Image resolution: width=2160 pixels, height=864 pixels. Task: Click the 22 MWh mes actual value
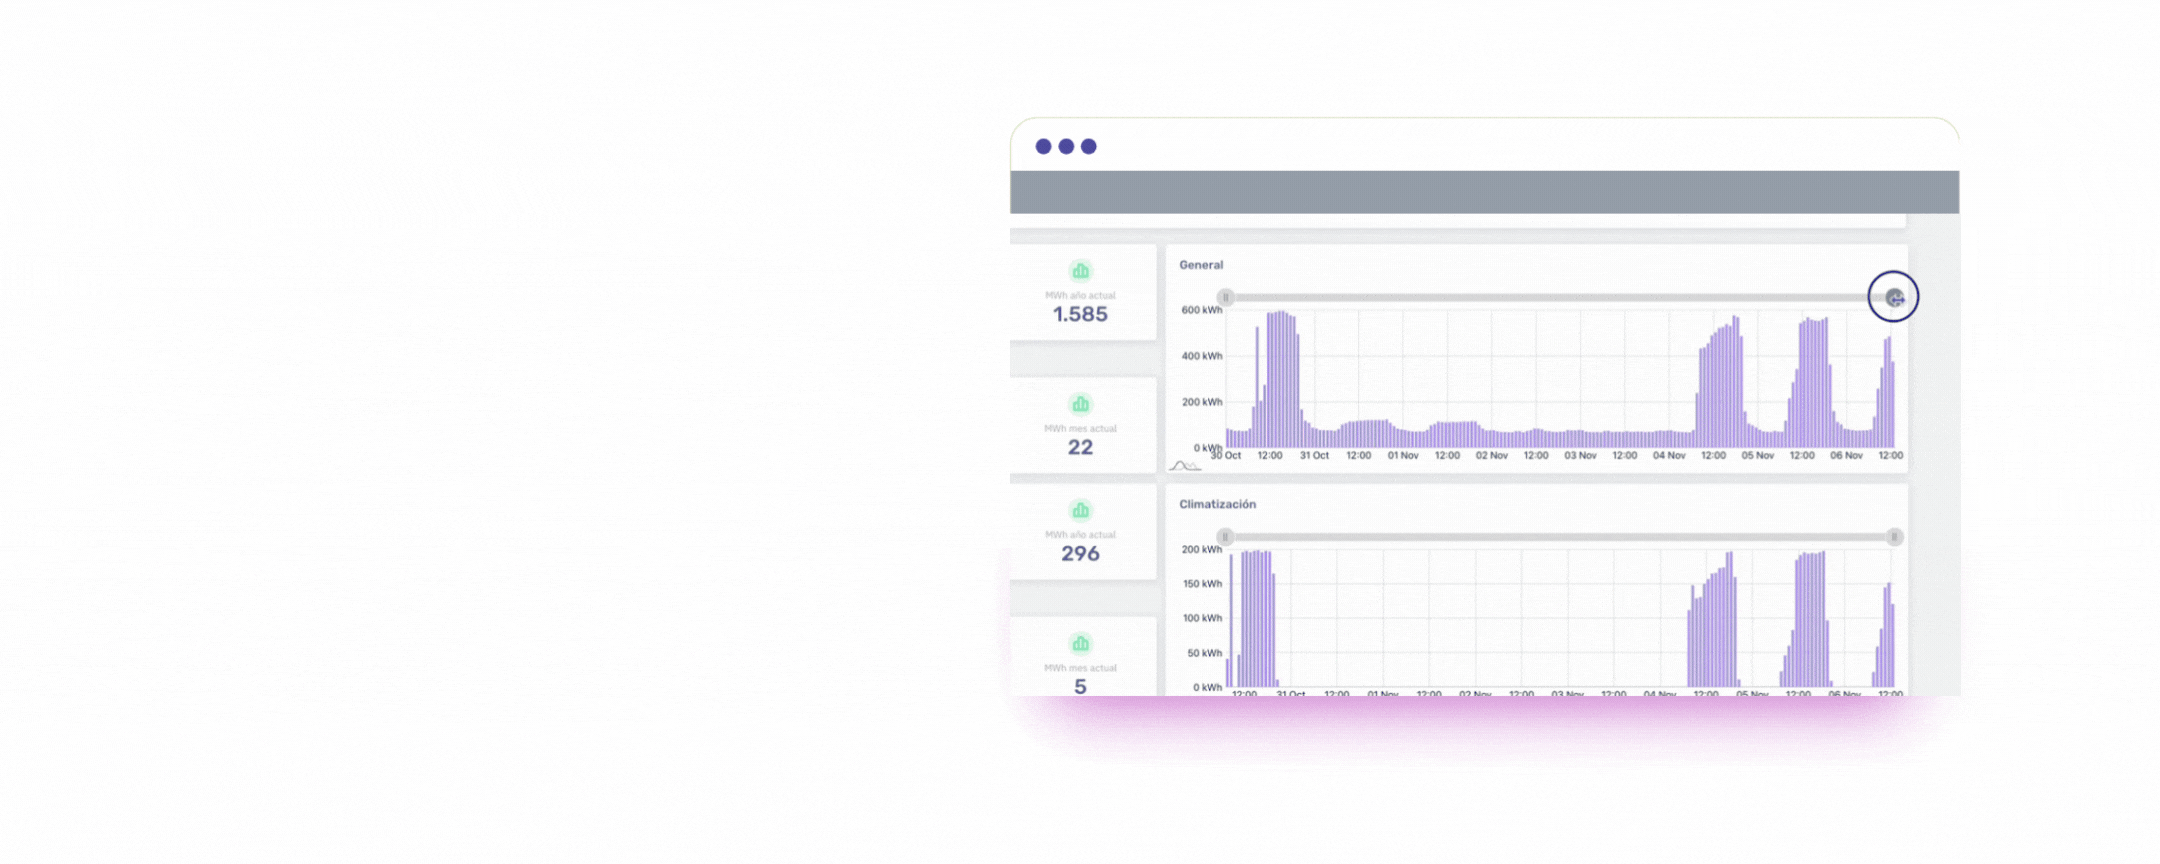[x=1080, y=447]
